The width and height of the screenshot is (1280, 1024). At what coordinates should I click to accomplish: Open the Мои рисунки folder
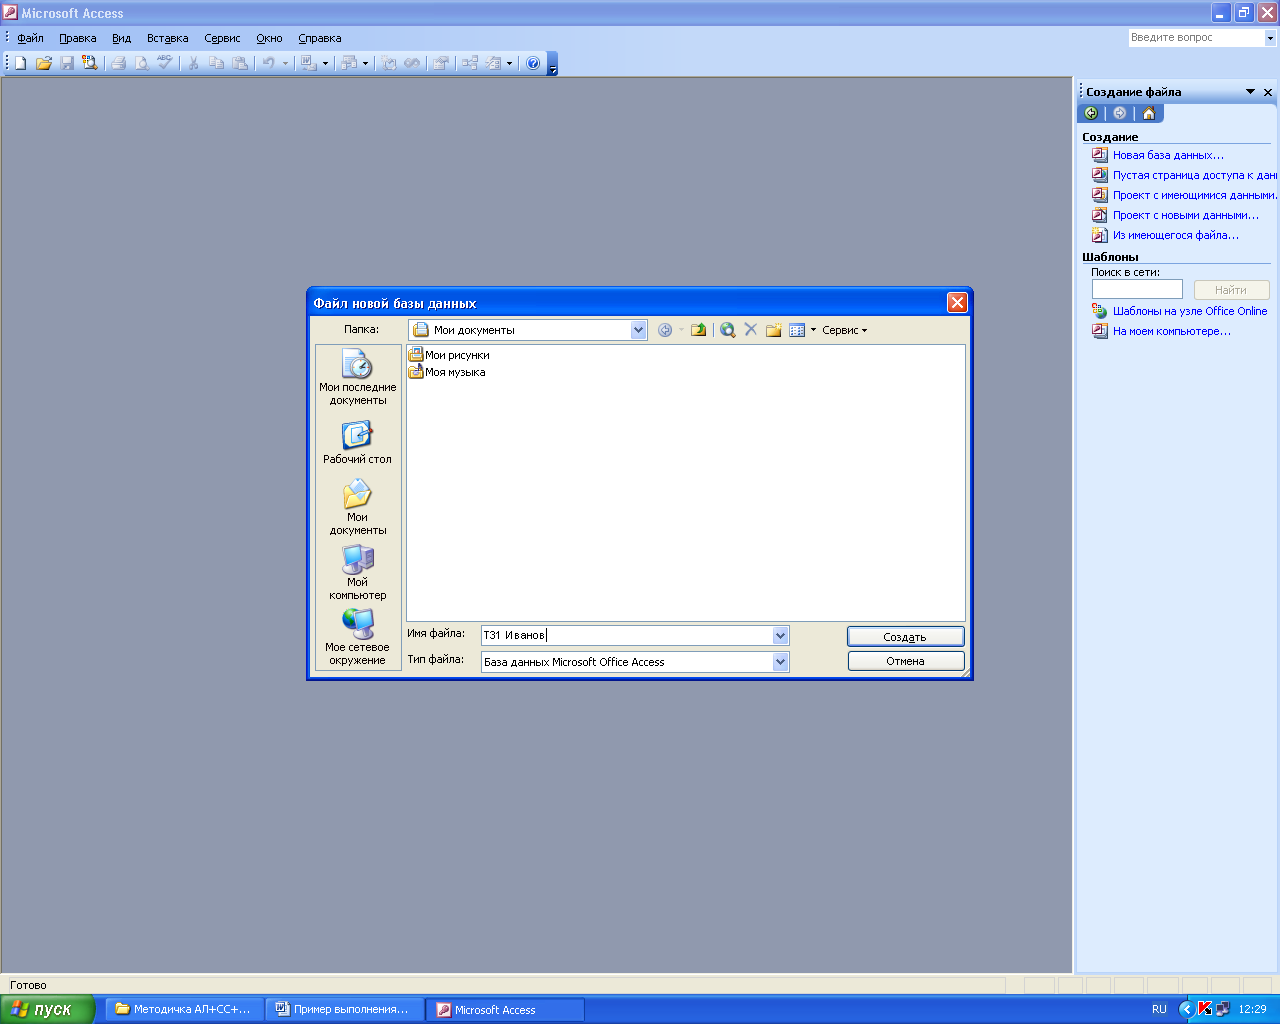[x=456, y=355]
